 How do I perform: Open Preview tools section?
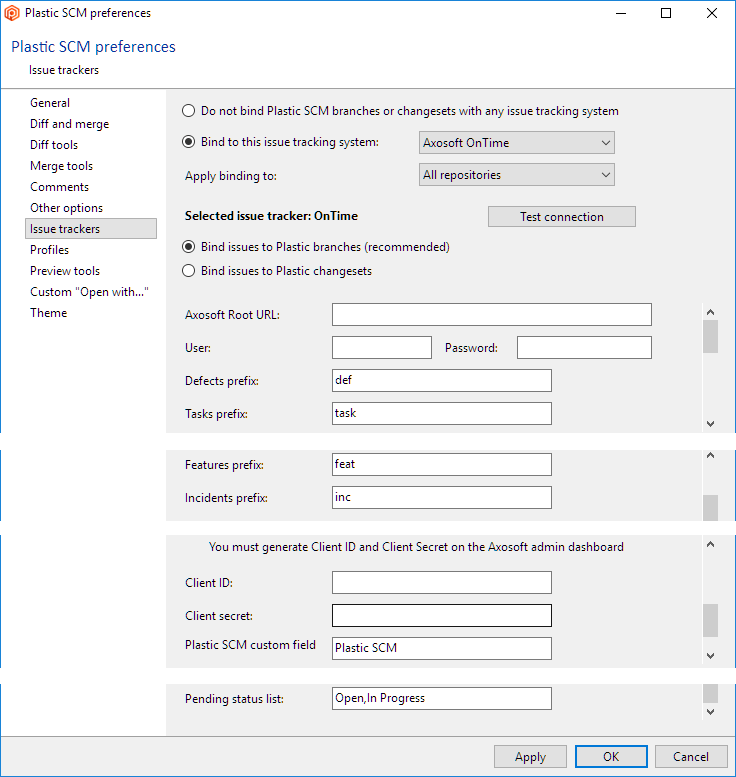point(65,271)
